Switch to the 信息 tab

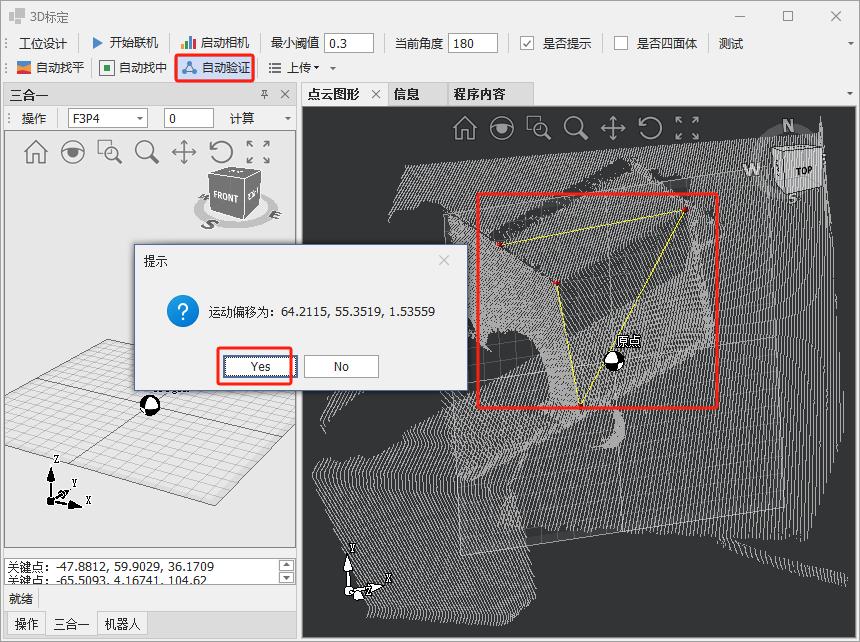407,94
